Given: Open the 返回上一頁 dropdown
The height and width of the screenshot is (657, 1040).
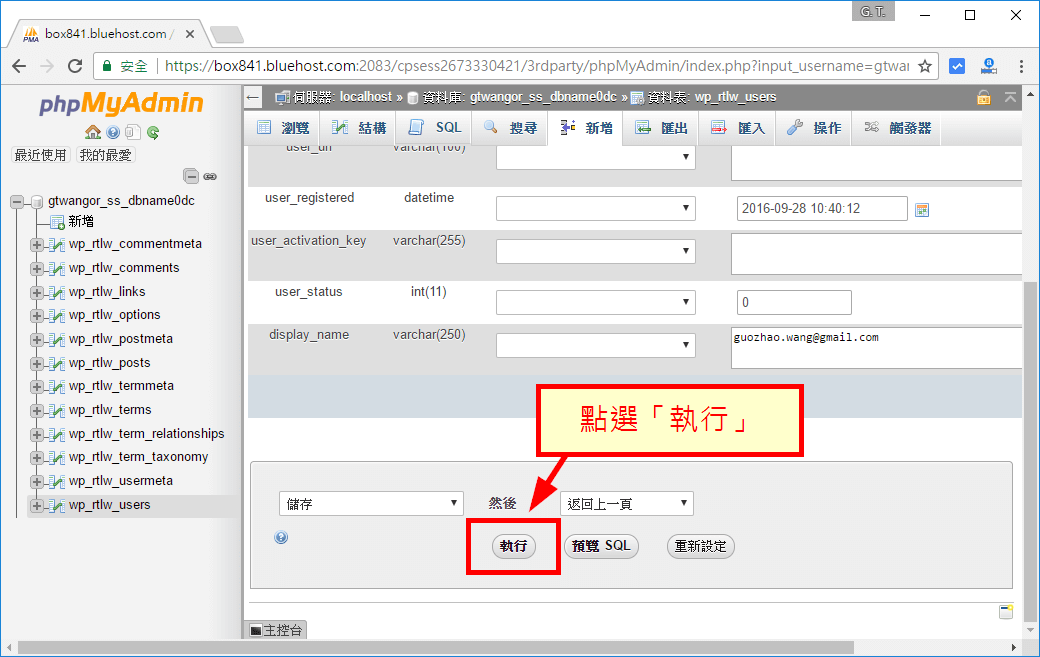Looking at the screenshot, I should [x=627, y=503].
